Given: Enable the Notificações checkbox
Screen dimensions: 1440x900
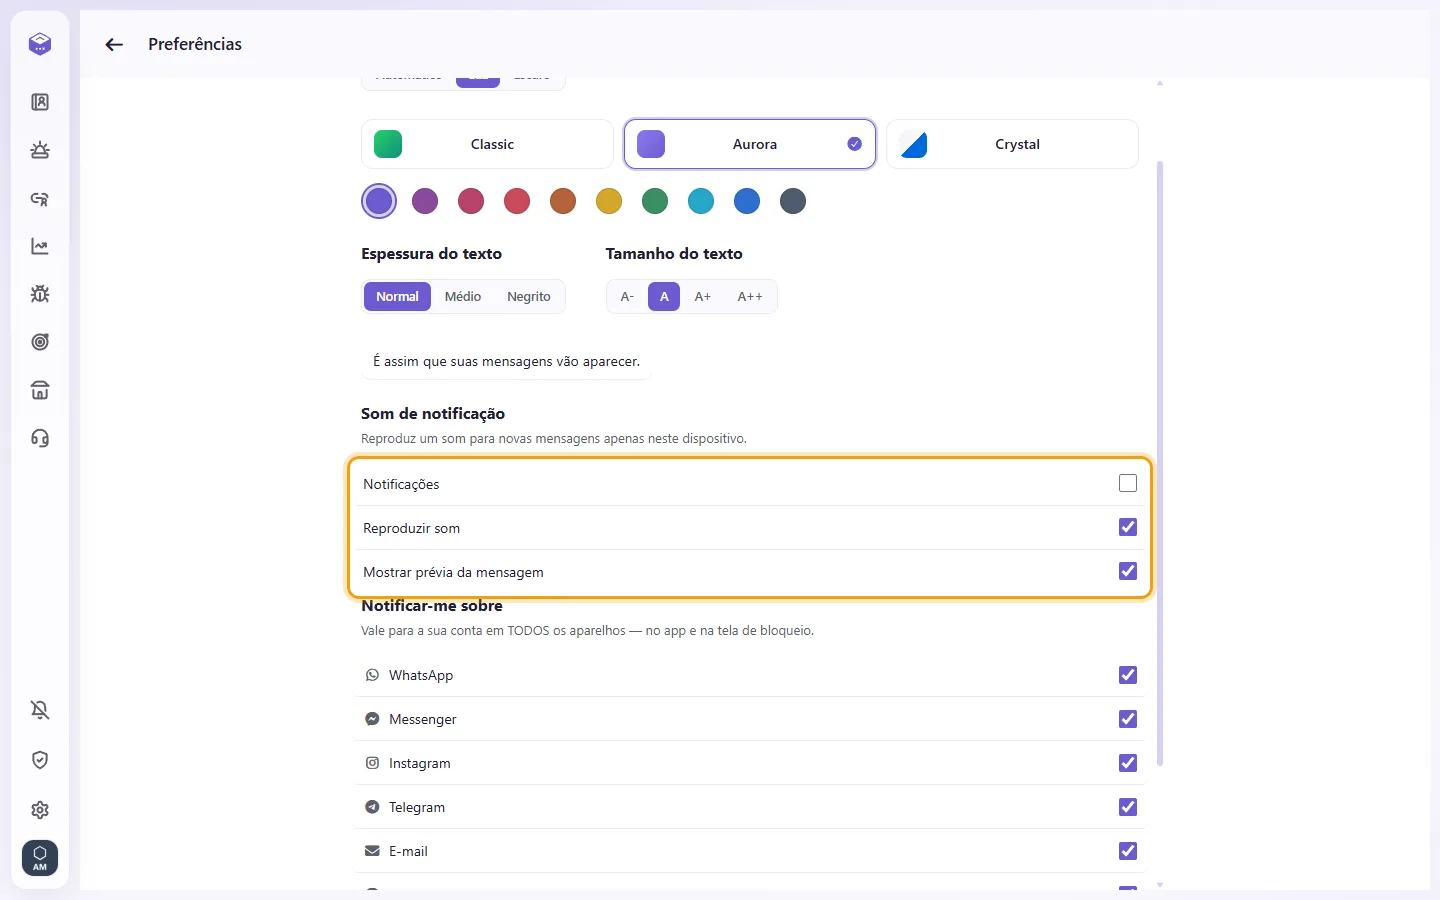Looking at the screenshot, I should (x=1128, y=483).
